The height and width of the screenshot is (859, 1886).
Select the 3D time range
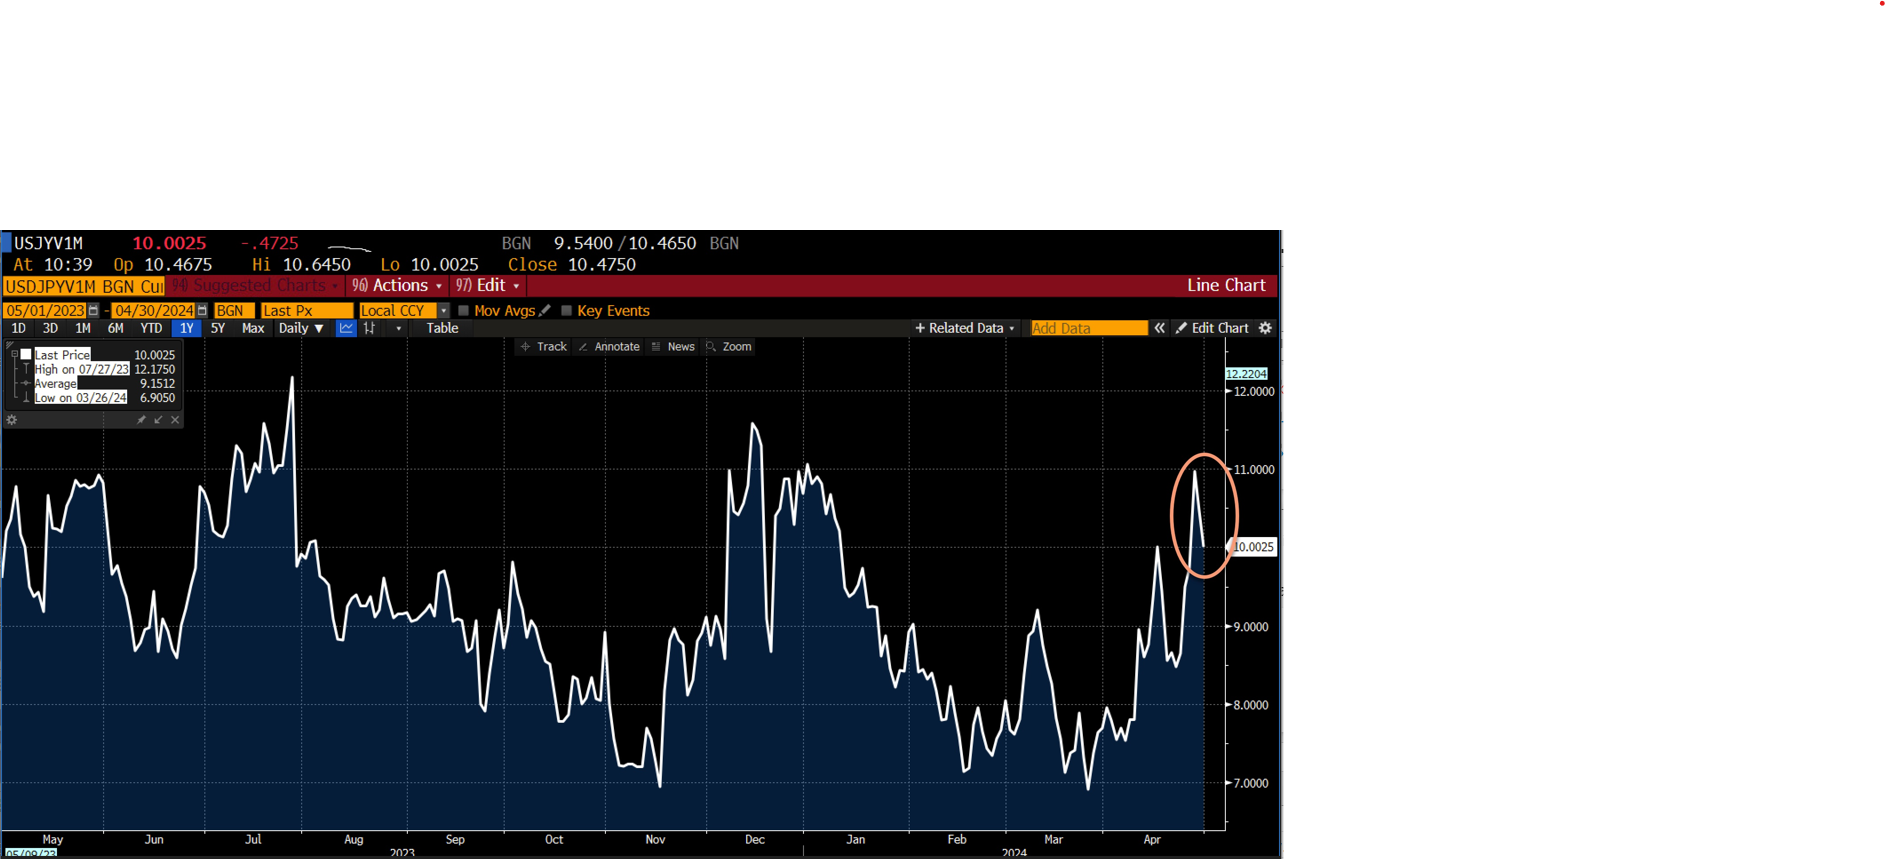tap(50, 328)
